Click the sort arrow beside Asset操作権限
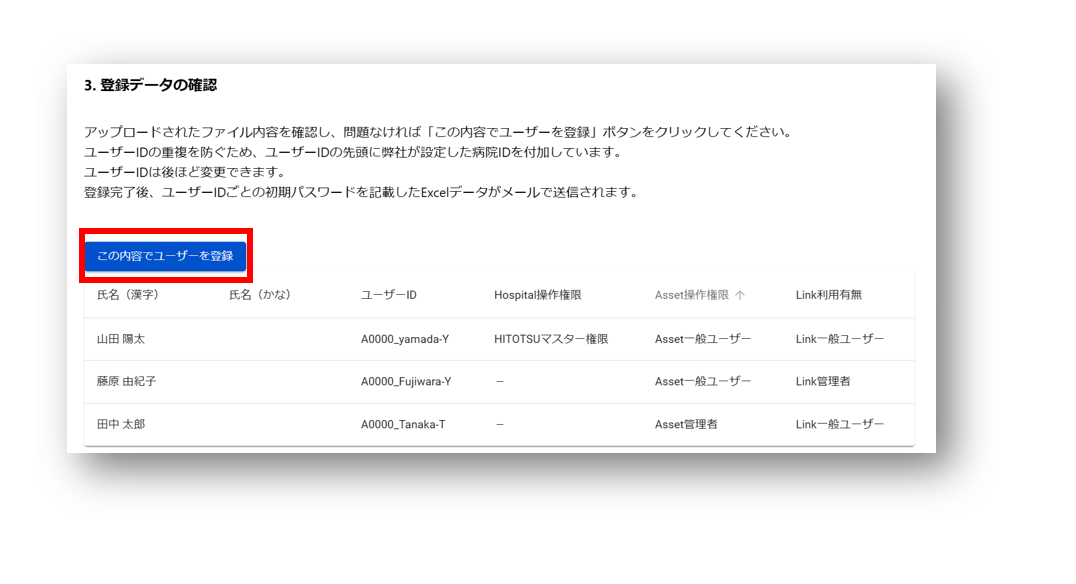Image resolution: width=1076 pixels, height=584 pixels. 740,295
